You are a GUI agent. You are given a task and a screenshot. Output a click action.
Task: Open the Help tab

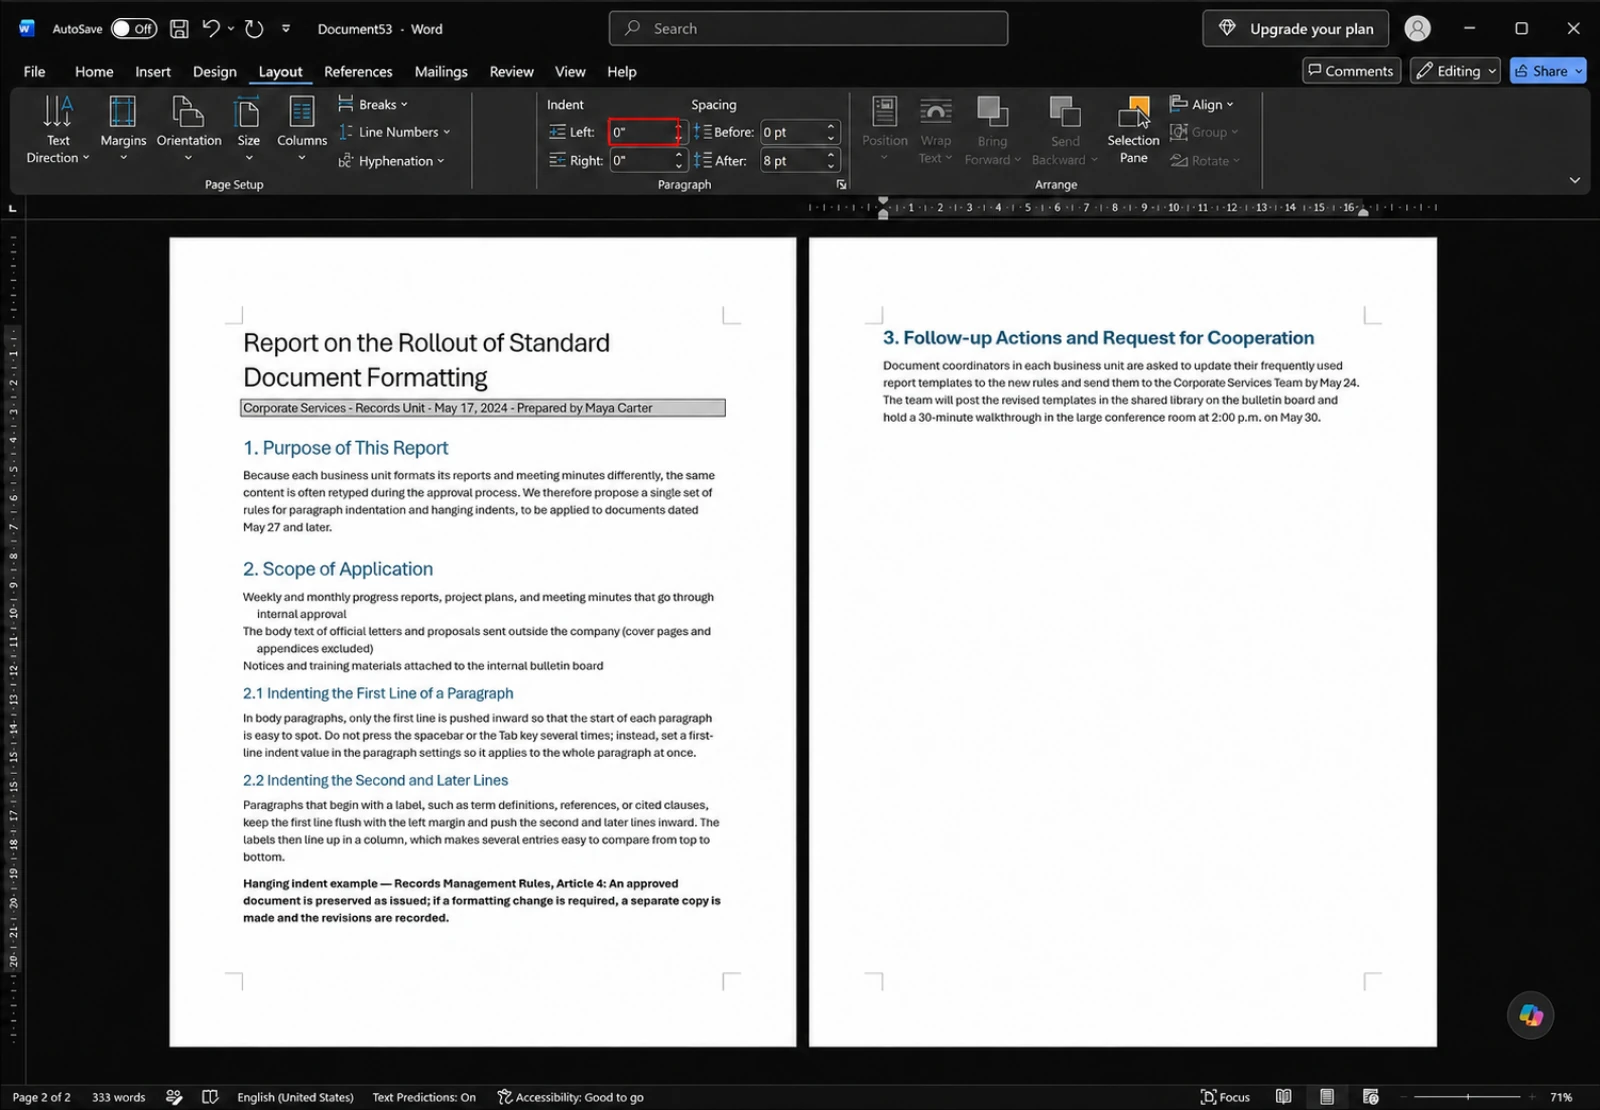[621, 71]
